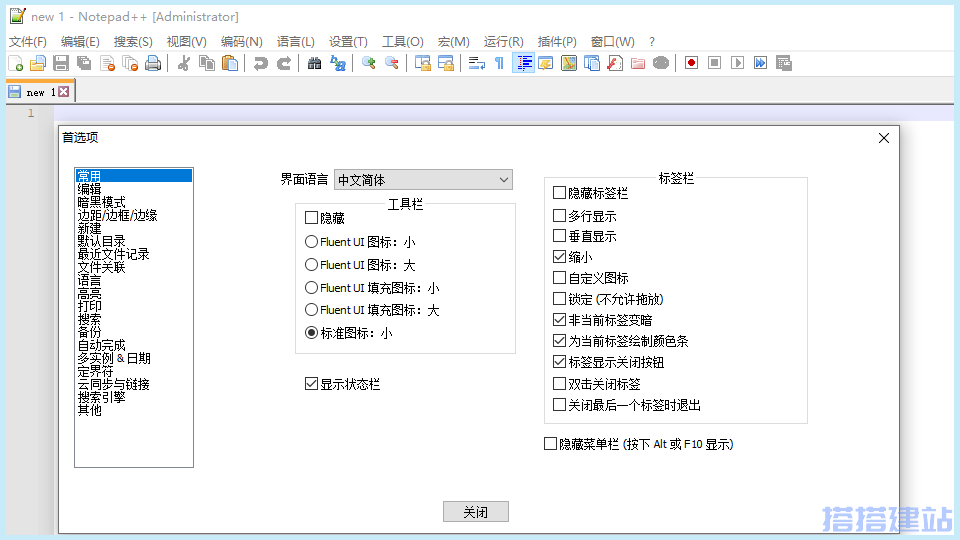Image resolution: width=960 pixels, height=540 pixels.
Task: Select 云同步与链接 in preferences list
Action: click(114, 384)
